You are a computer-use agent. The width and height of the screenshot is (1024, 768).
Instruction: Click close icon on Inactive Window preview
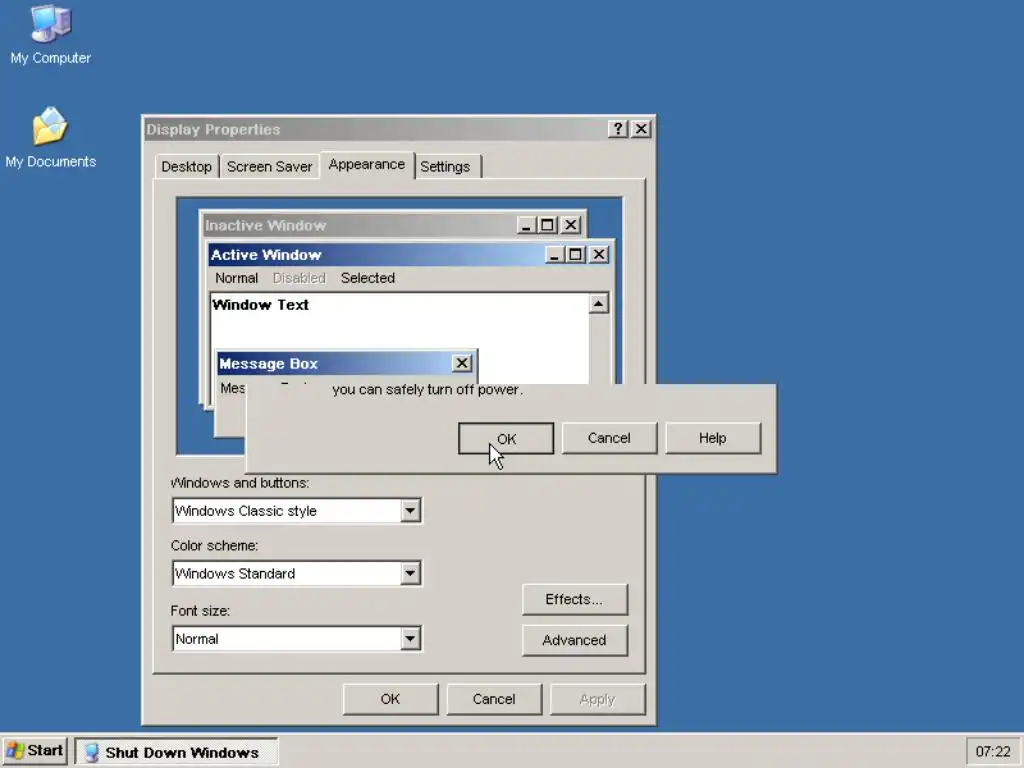click(x=571, y=225)
